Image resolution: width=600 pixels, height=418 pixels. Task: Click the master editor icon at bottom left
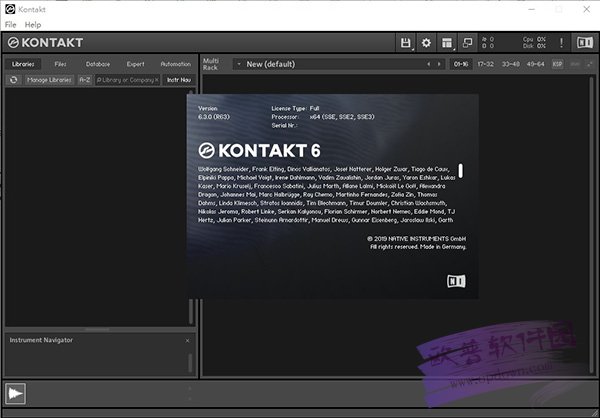point(15,394)
